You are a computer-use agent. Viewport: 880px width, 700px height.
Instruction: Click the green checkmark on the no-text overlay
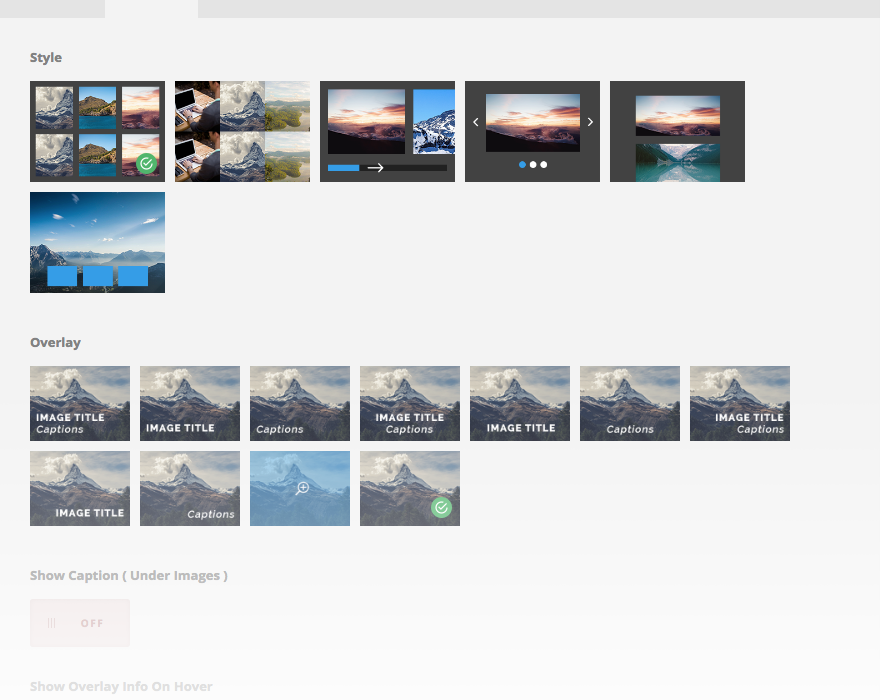pyautogui.click(x=442, y=508)
